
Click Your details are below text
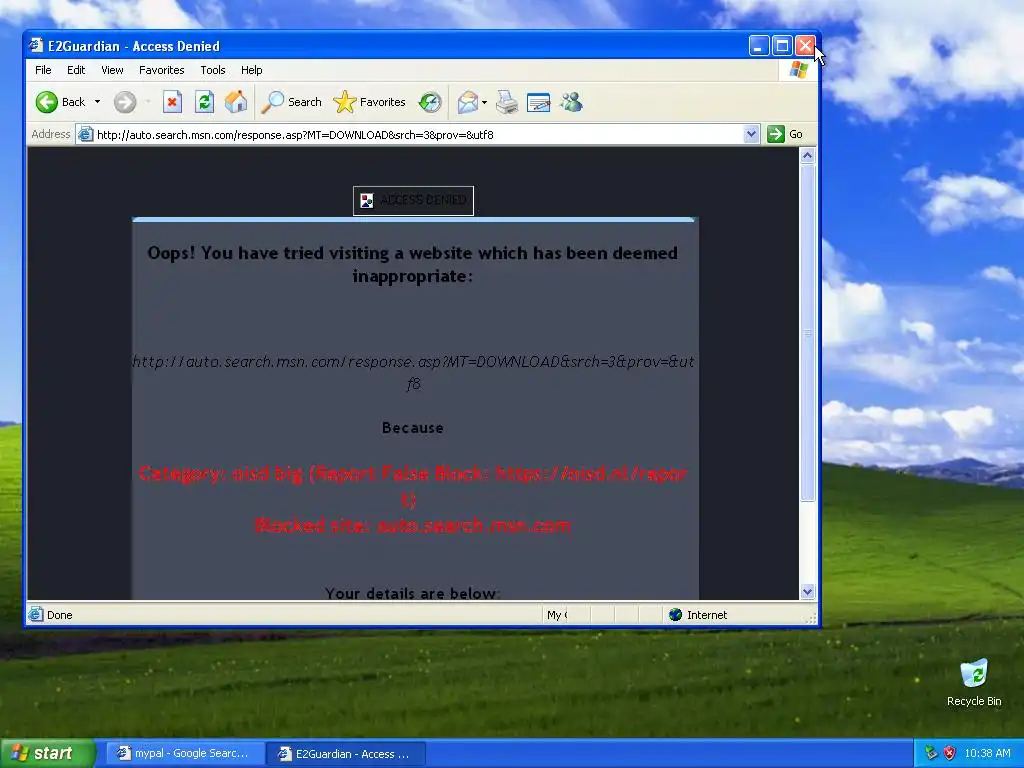point(413,593)
